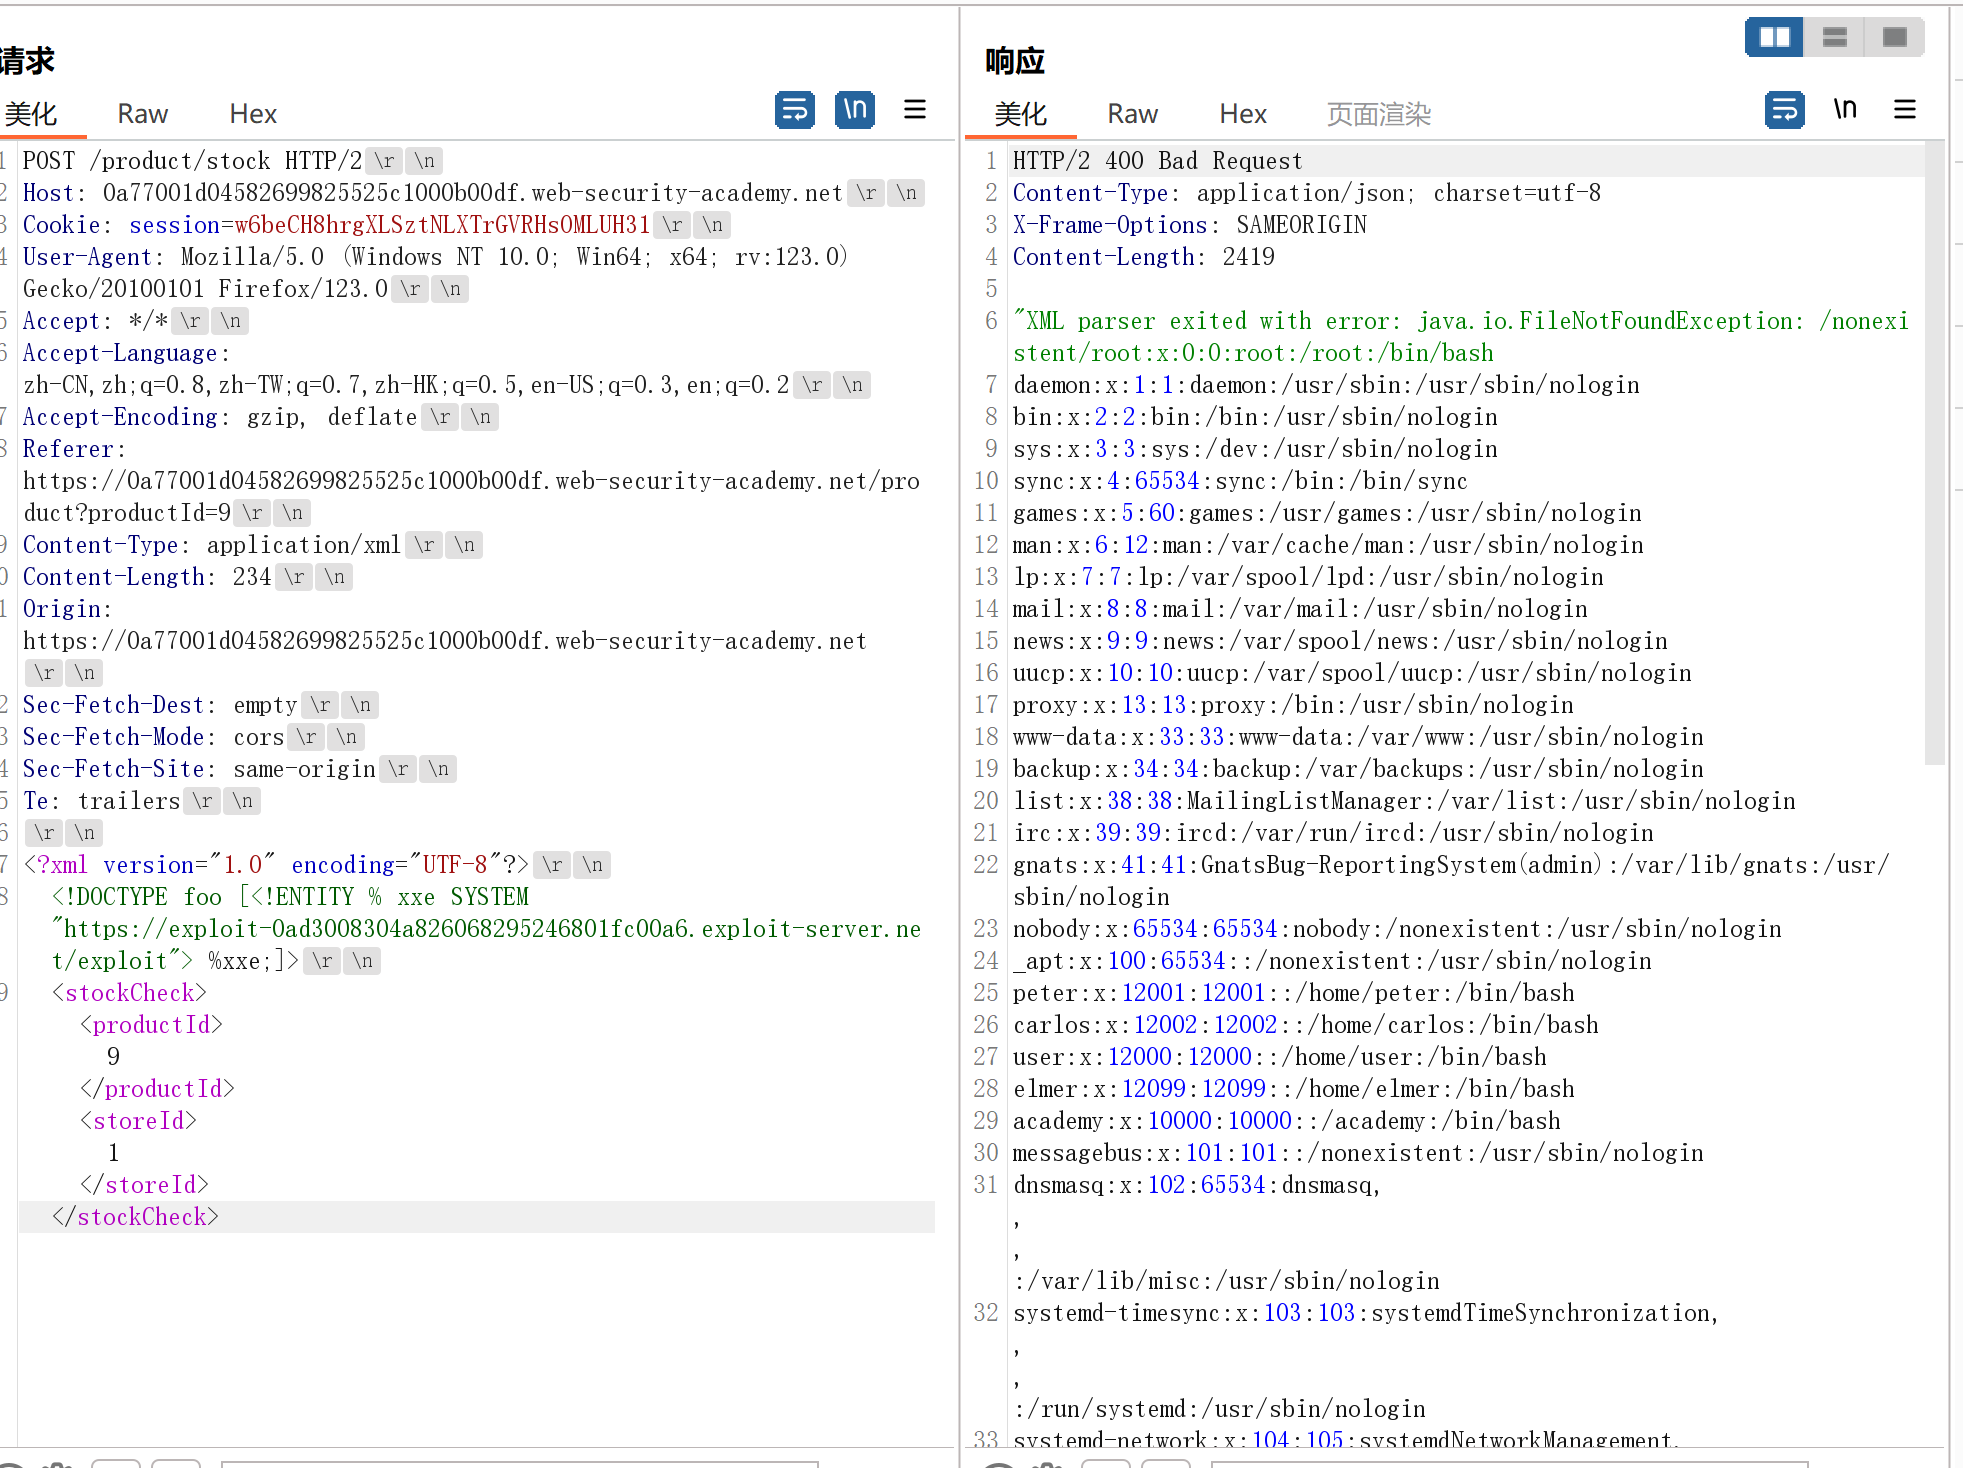Click the peter:x:12001:12001 passwd entry
1963x1468 pixels.
tap(1294, 993)
